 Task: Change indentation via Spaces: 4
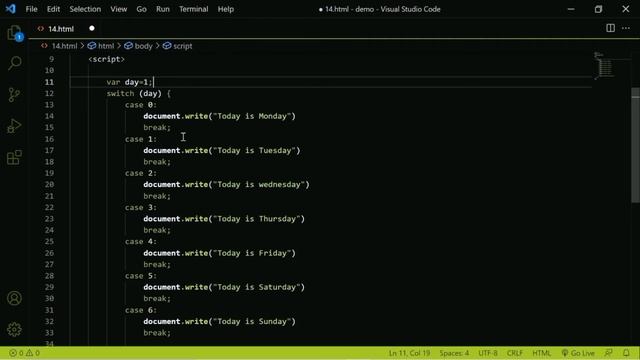tap(454, 353)
